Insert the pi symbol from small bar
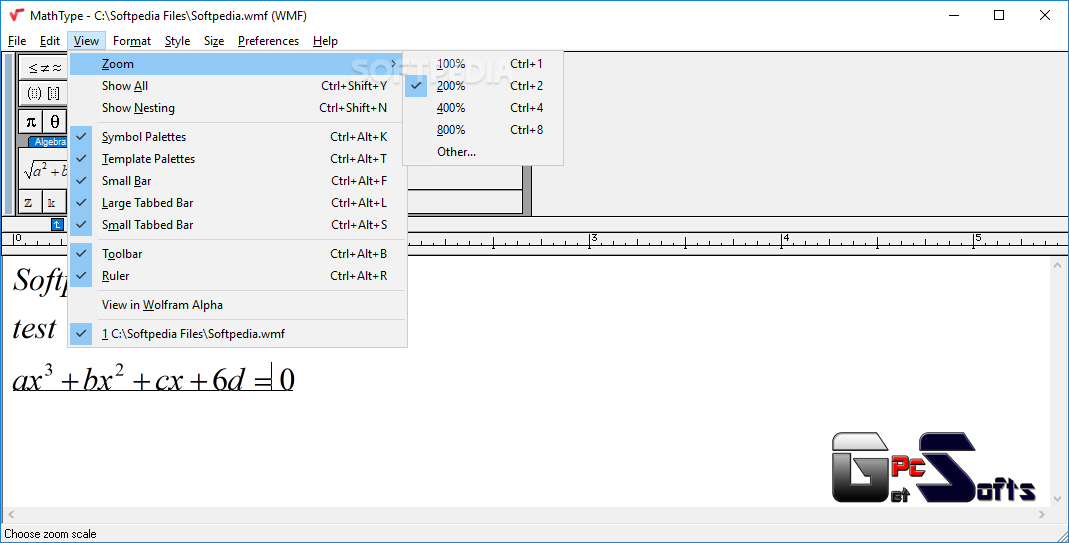 pos(31,121)
